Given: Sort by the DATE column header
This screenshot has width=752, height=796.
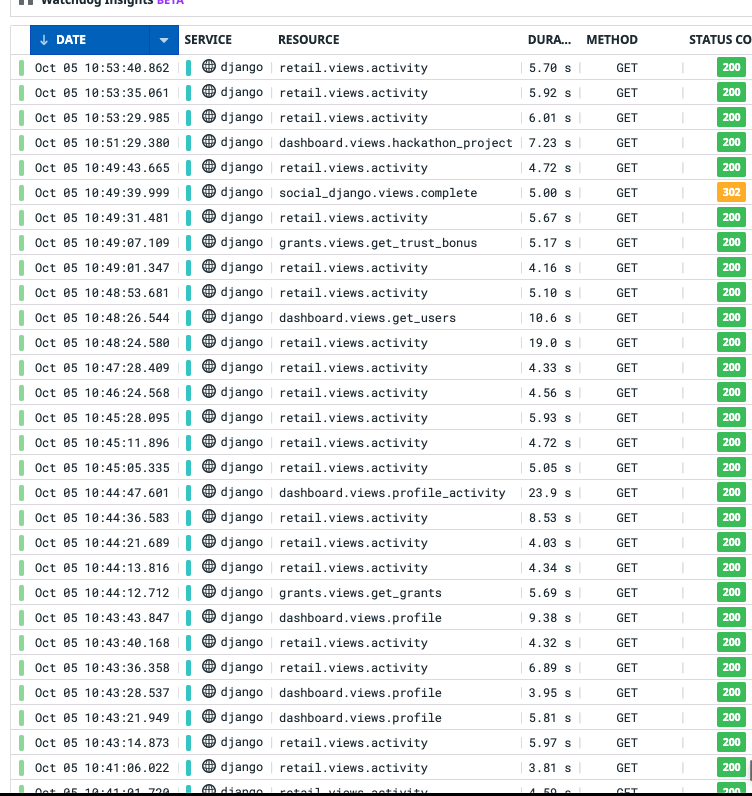Looking at the screenshot, I should 90,40.
